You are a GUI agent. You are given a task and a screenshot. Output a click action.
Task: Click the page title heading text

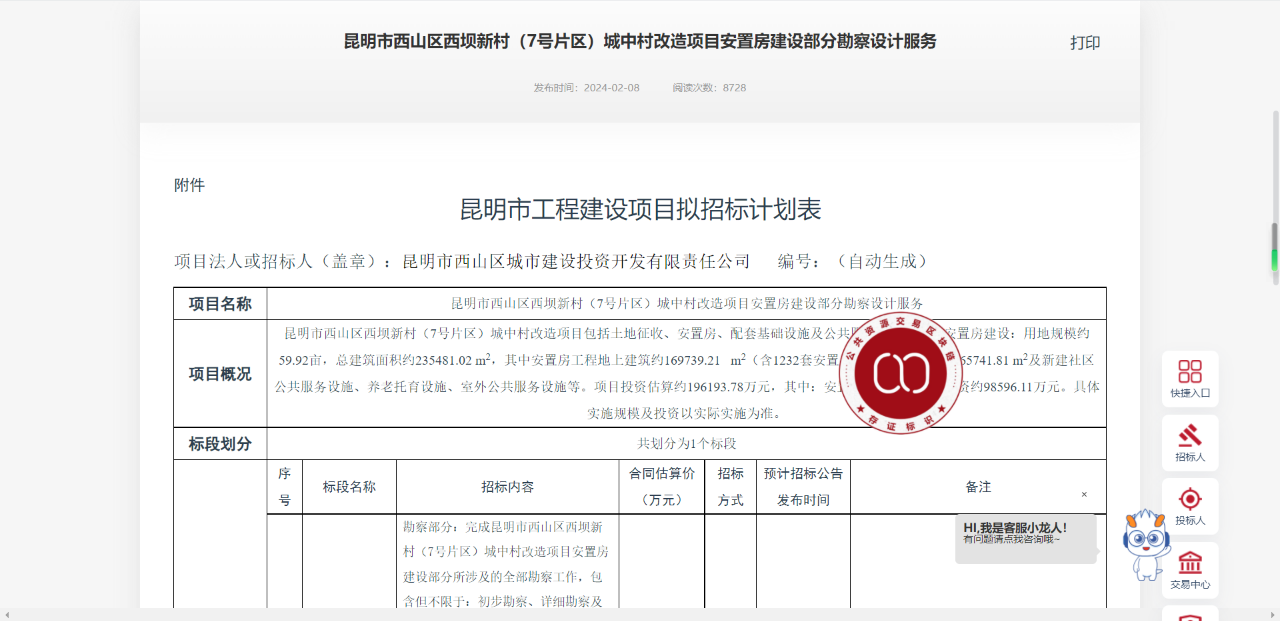click(x=640, y=41)
